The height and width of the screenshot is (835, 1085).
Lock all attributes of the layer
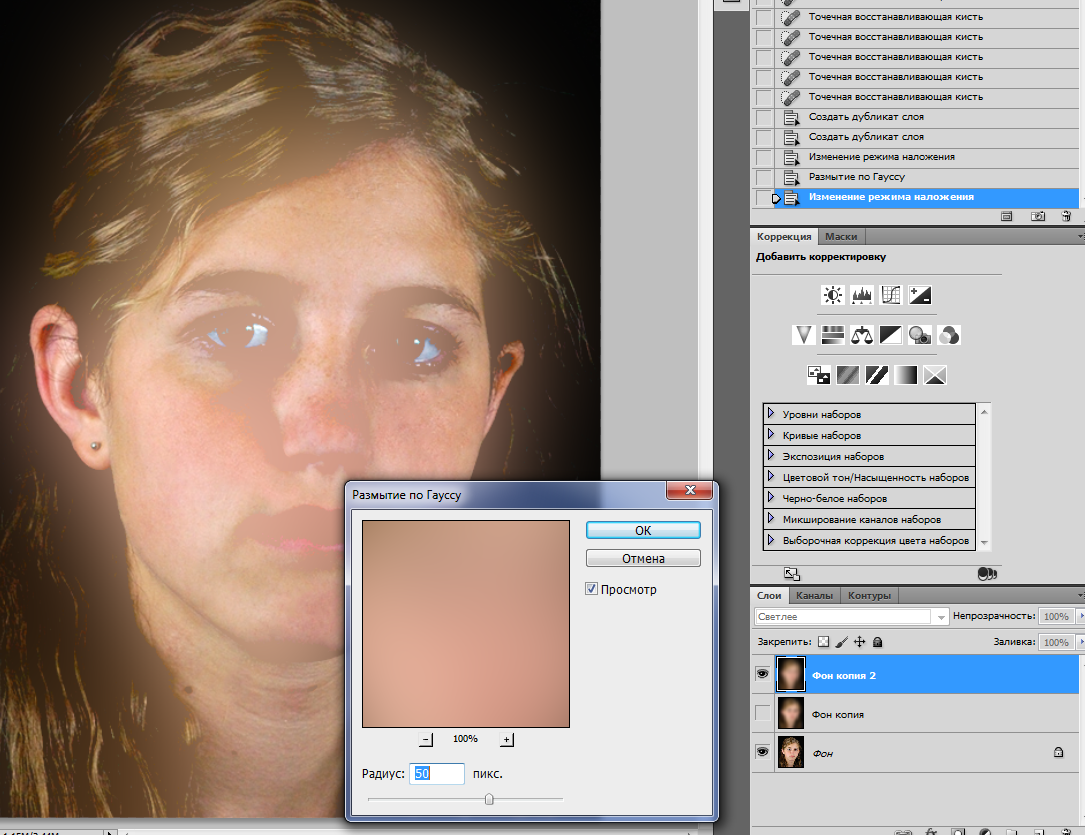click(x=877, y=642)
